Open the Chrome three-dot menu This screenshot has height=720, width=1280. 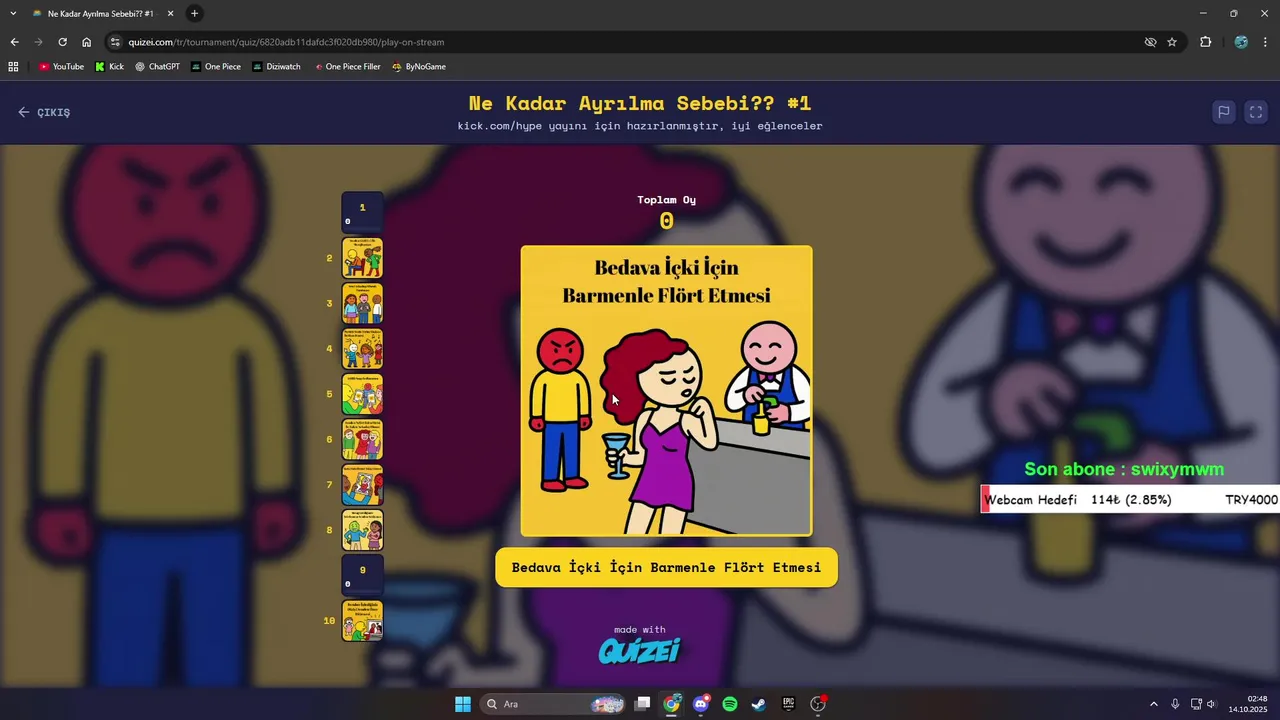point(1266,42)
